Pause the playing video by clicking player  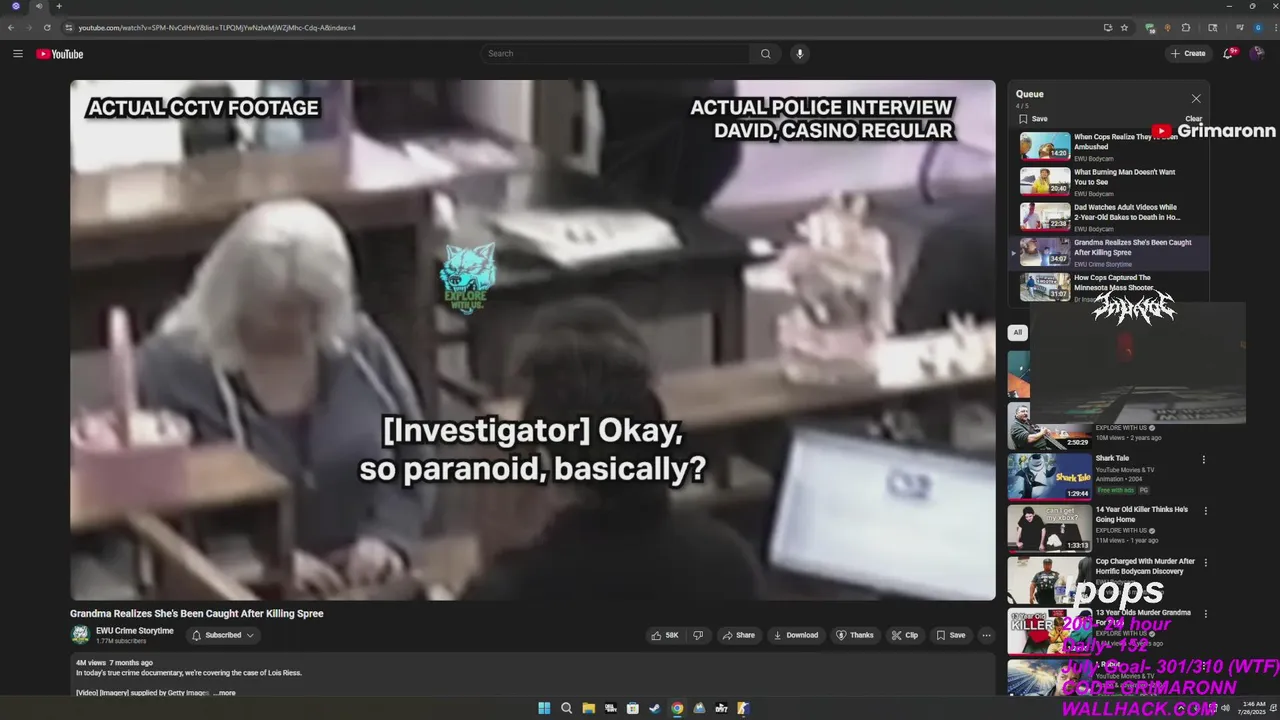[x=532, y=340]
